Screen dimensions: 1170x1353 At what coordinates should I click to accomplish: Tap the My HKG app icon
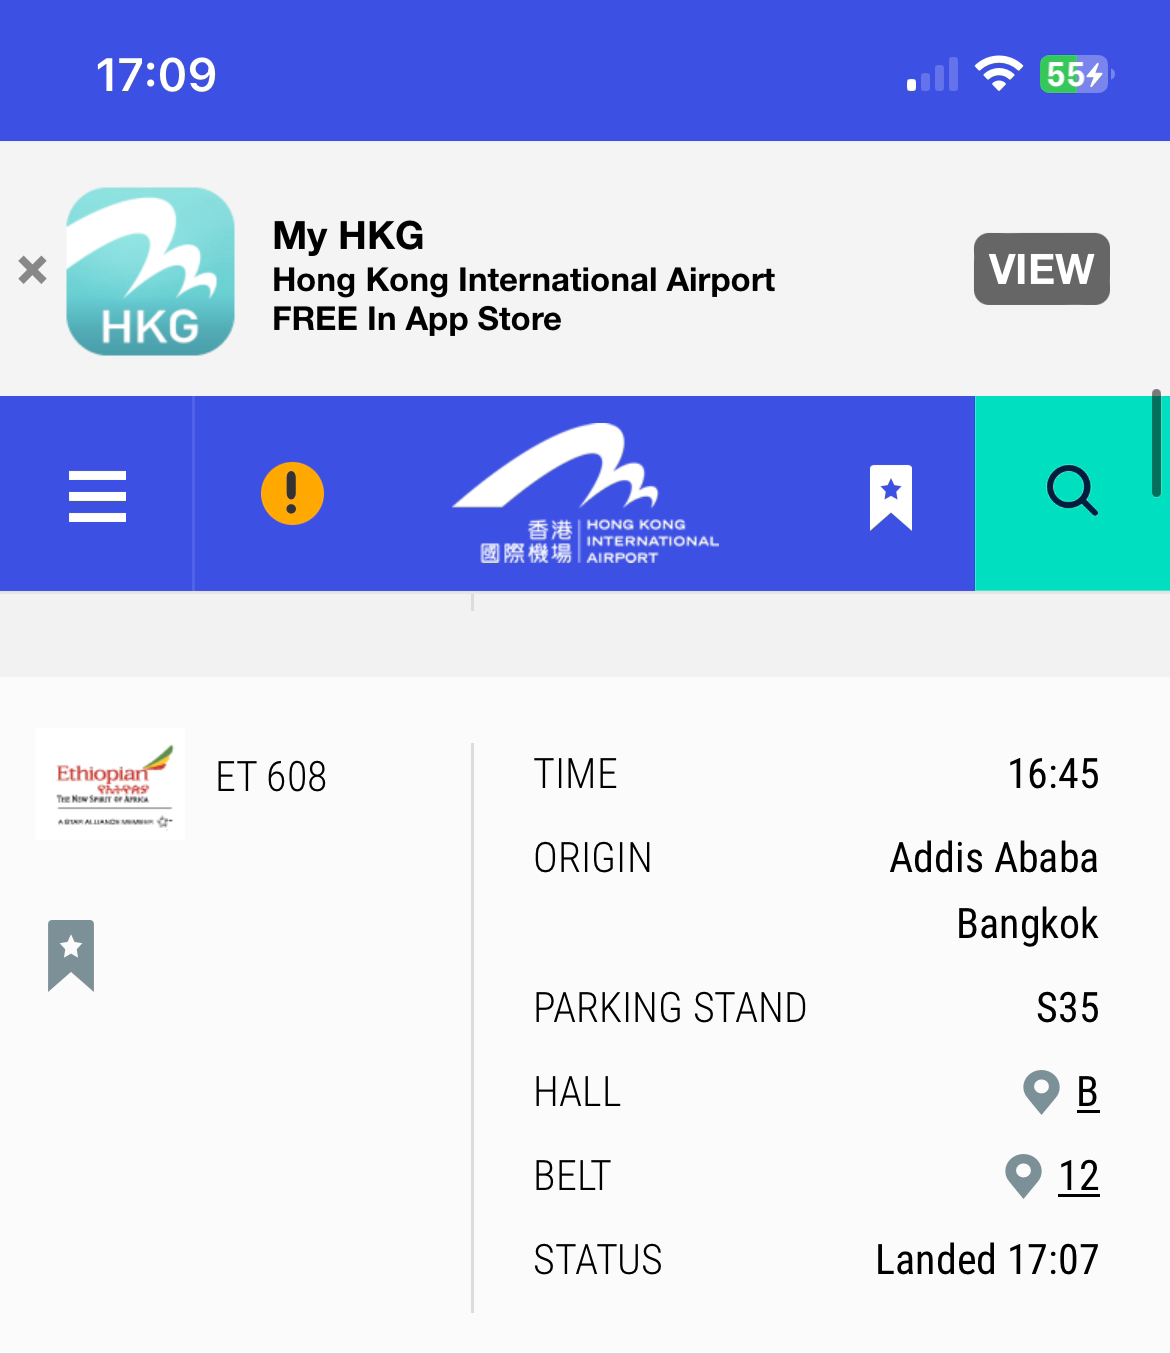pyautogui.click(x=150, y=271)
